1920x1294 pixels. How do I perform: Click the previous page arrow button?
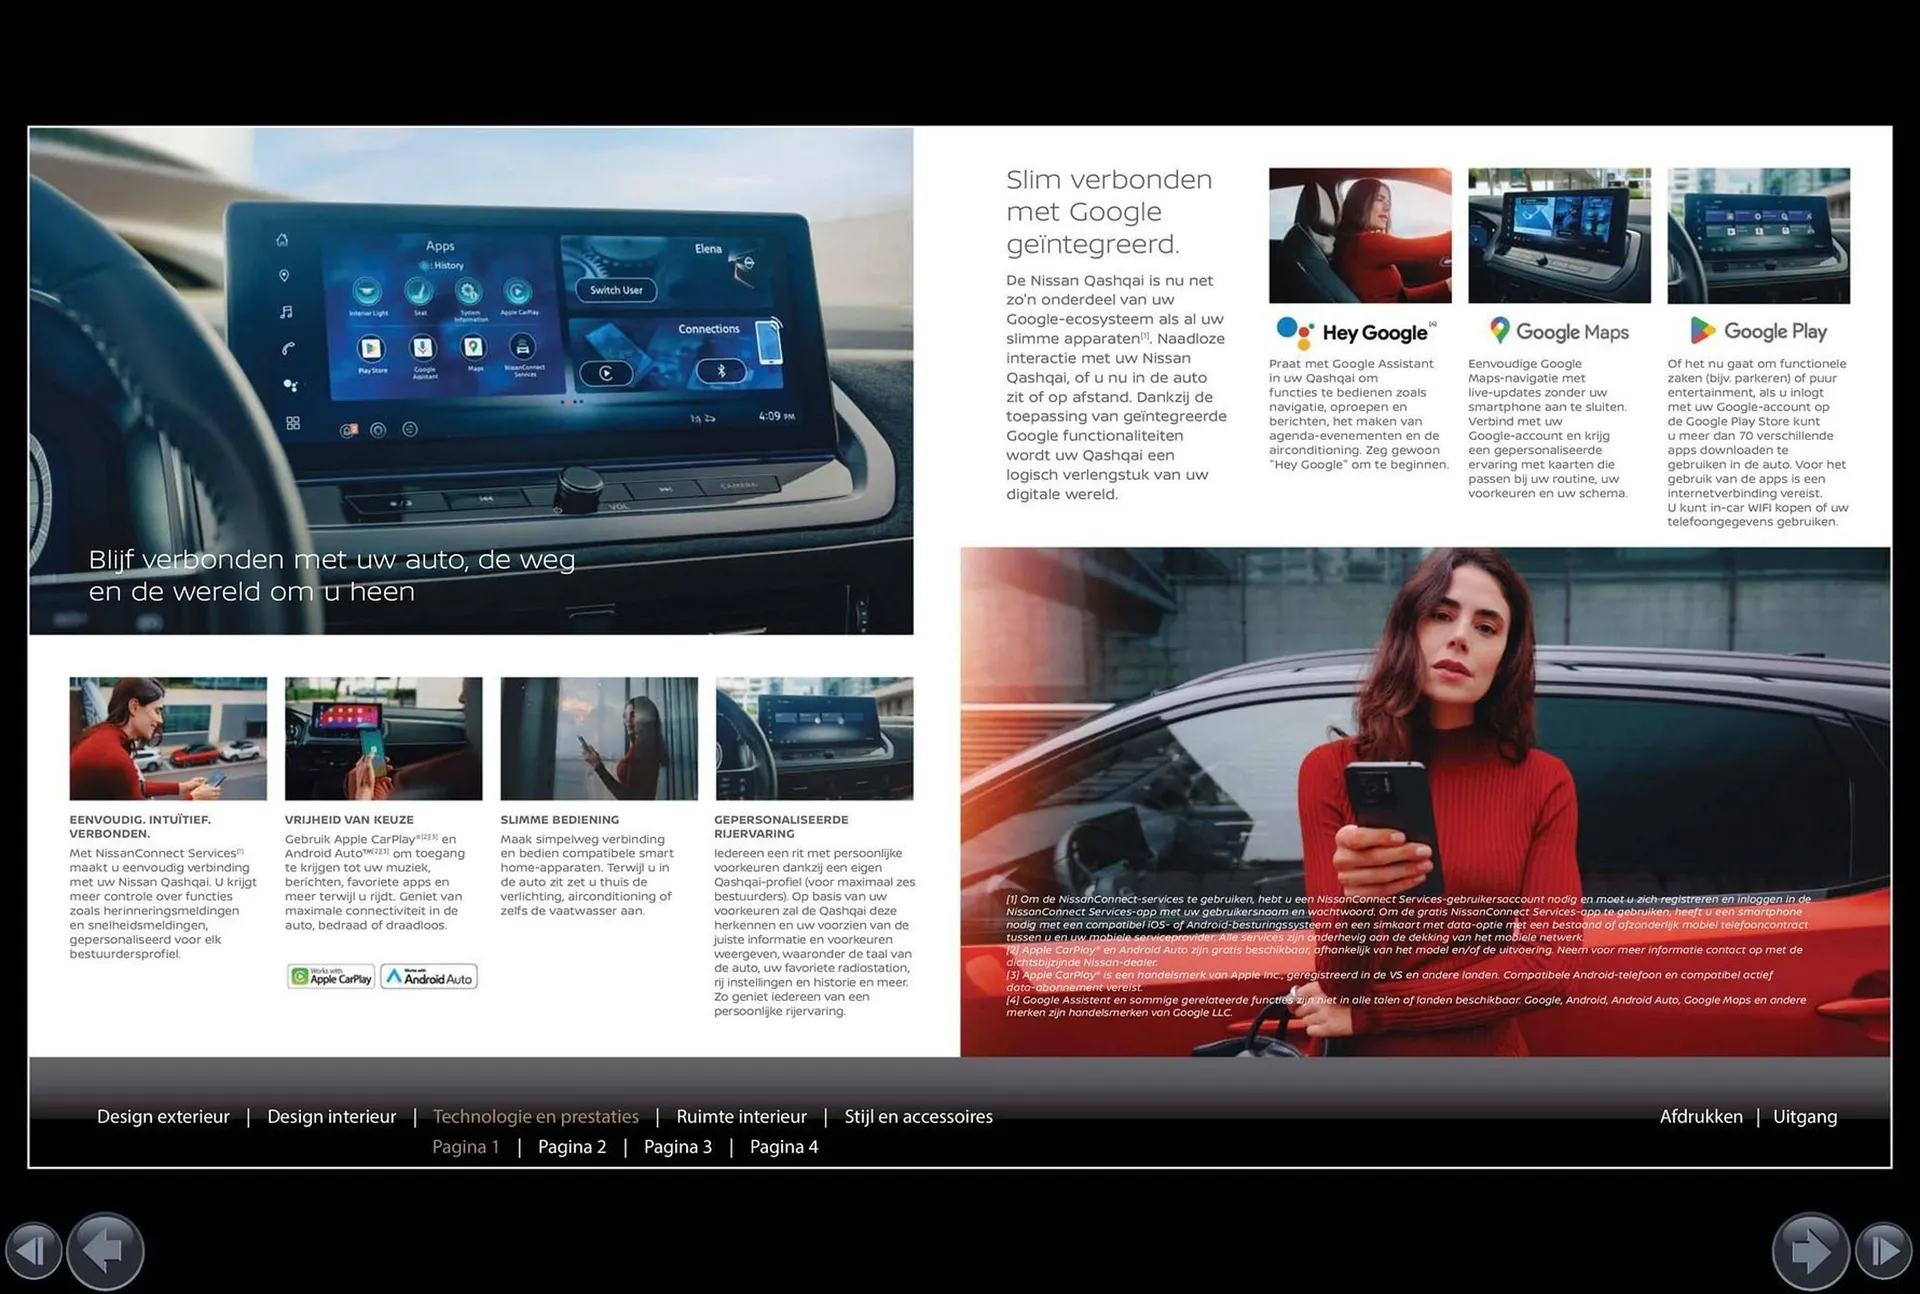point(105,1250)
